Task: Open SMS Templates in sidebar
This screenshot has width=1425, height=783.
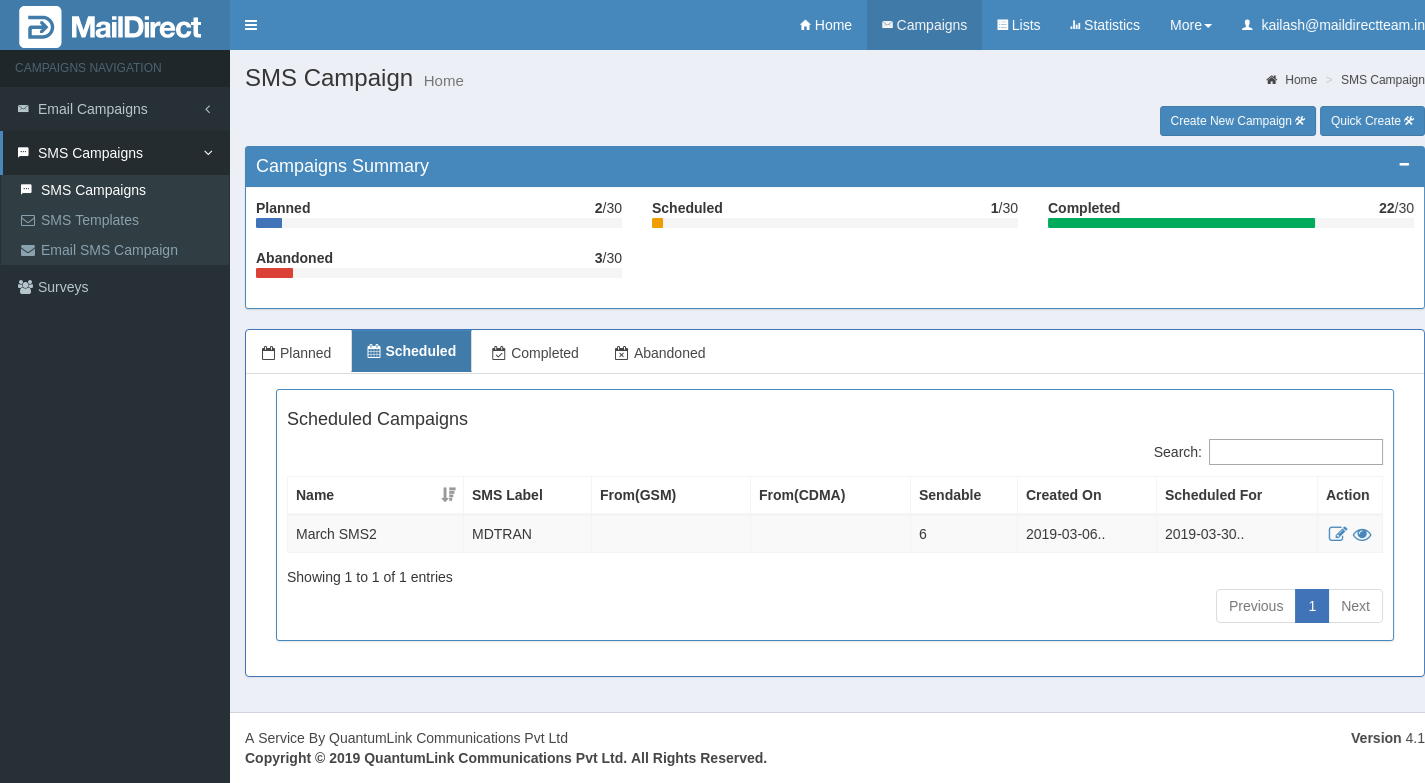Action: click(x=89, y=220)
